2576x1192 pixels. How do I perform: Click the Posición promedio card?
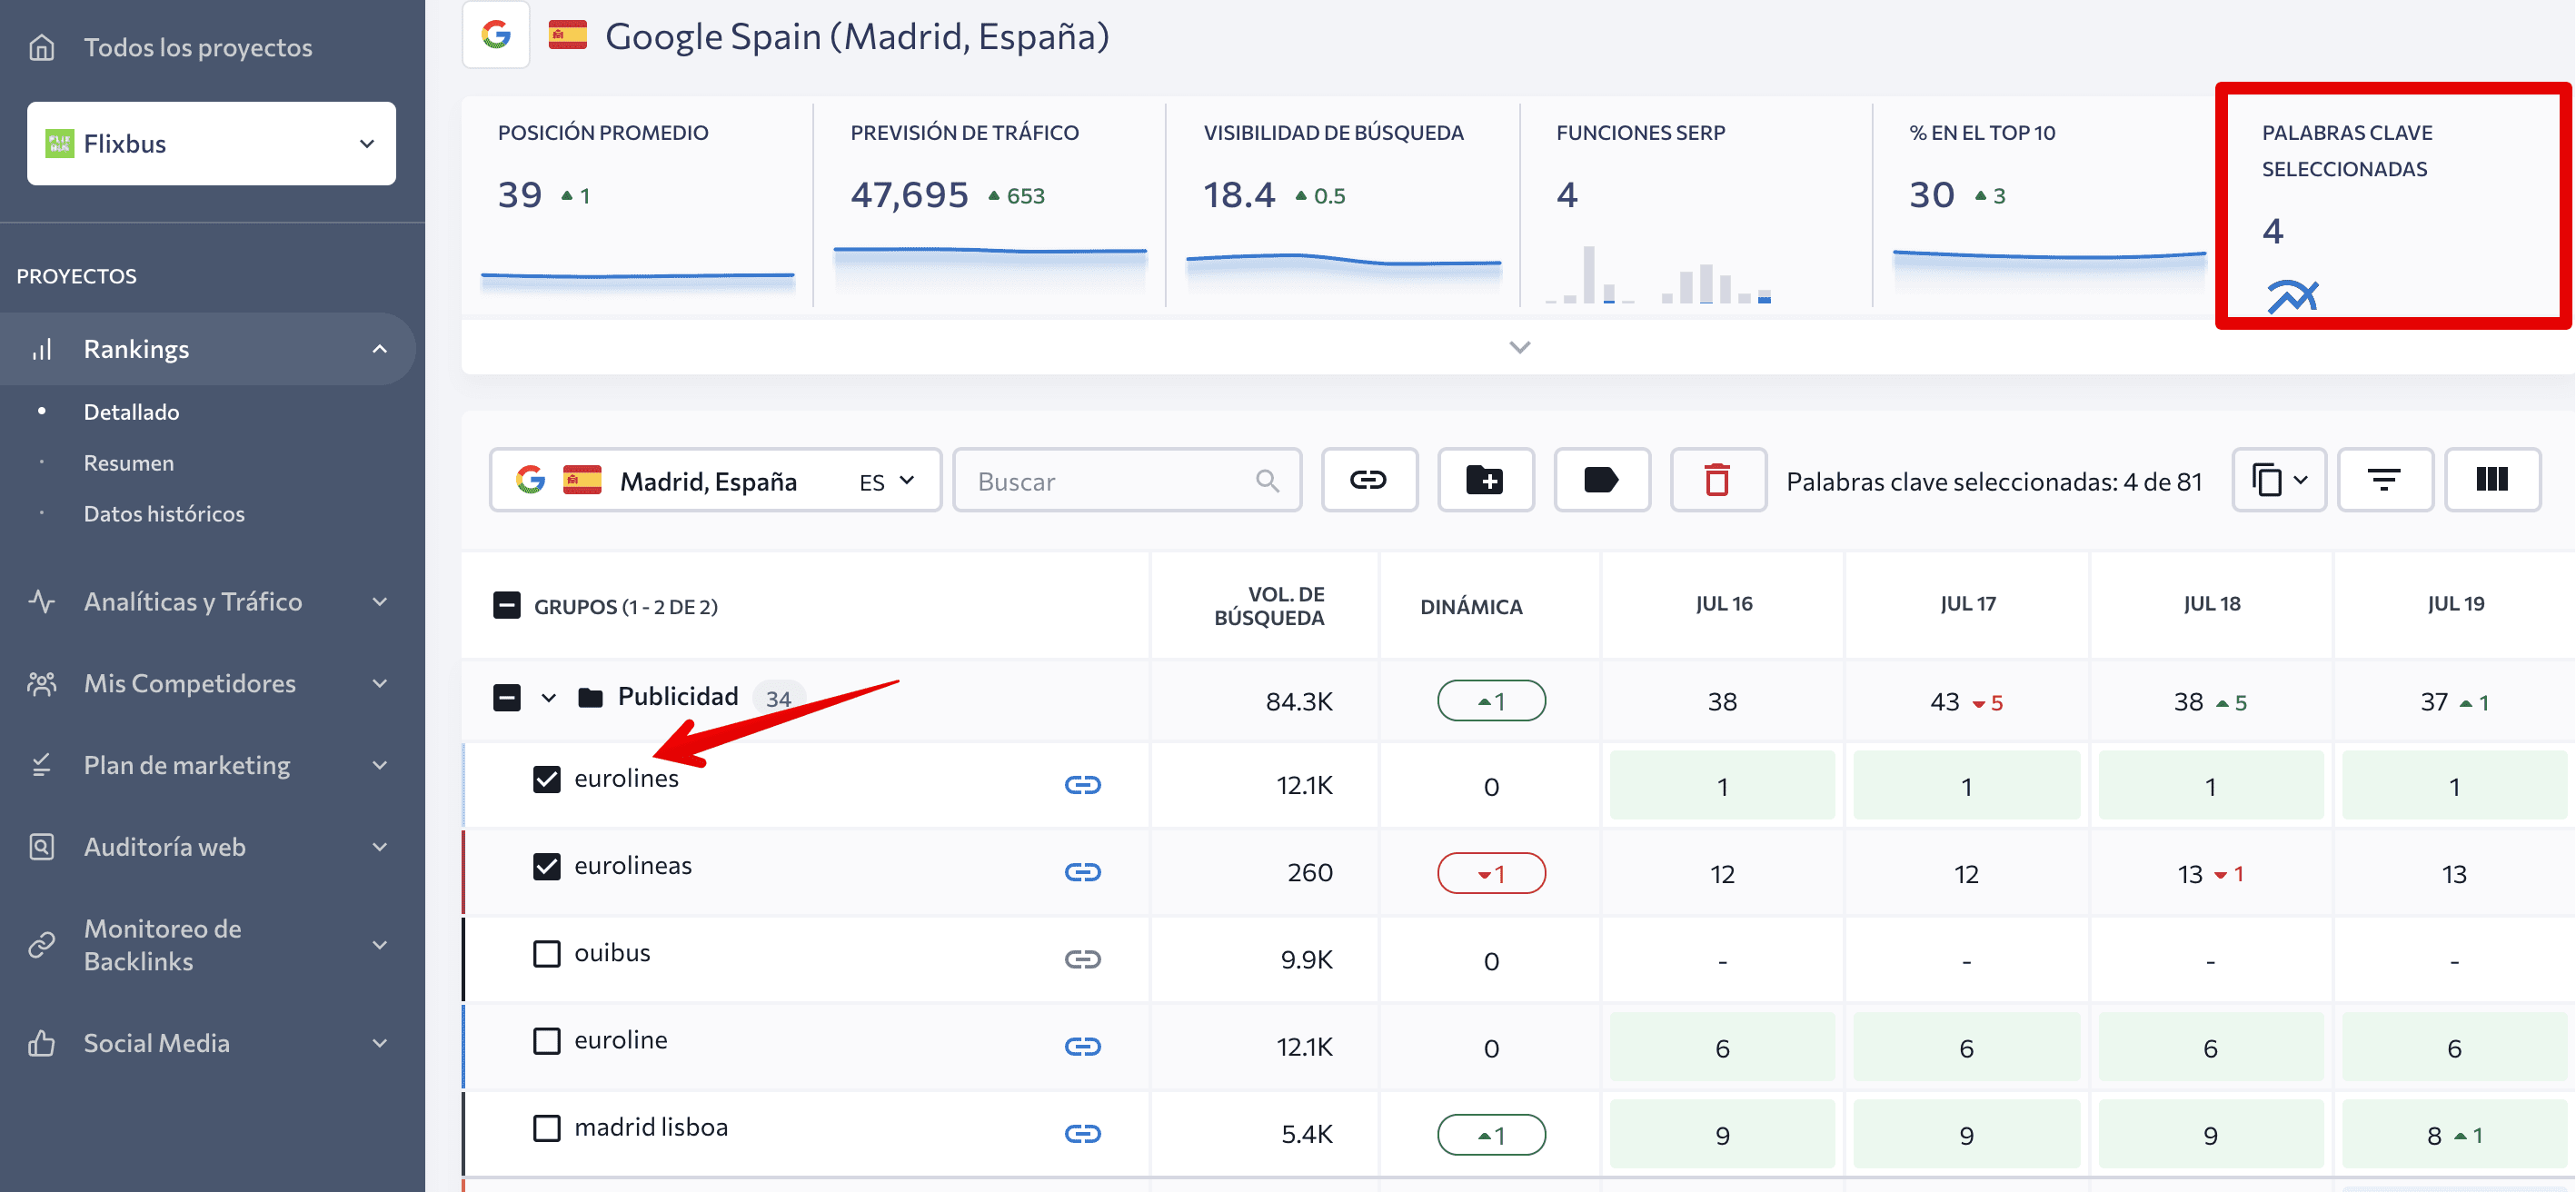pos(637,204)
